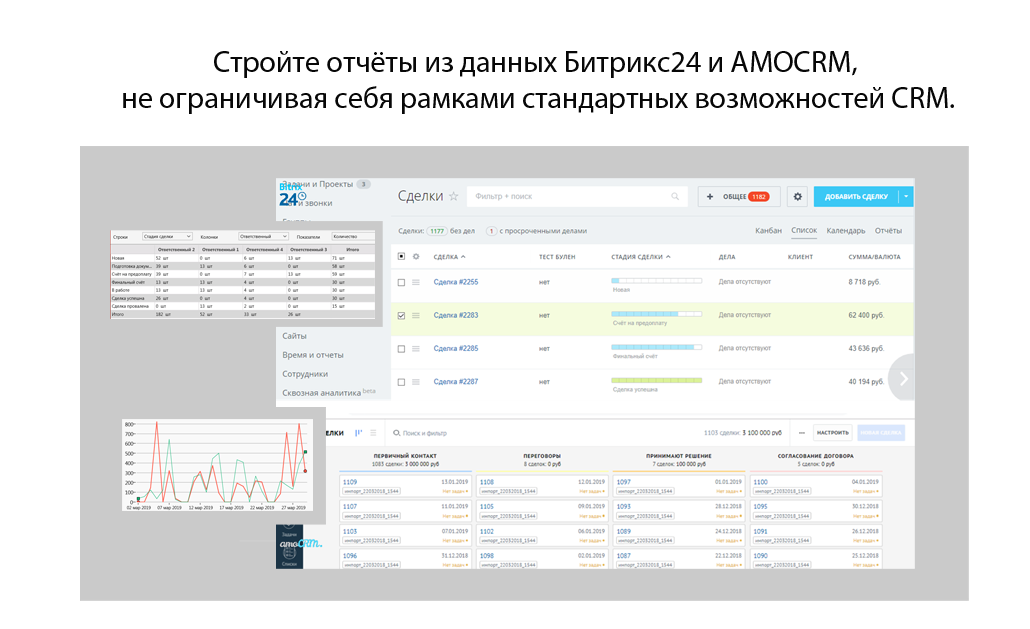Click the stage progress bar of Сделка #2283
This screenshot has width=1030, height=629.
click(x=656, y=314)
